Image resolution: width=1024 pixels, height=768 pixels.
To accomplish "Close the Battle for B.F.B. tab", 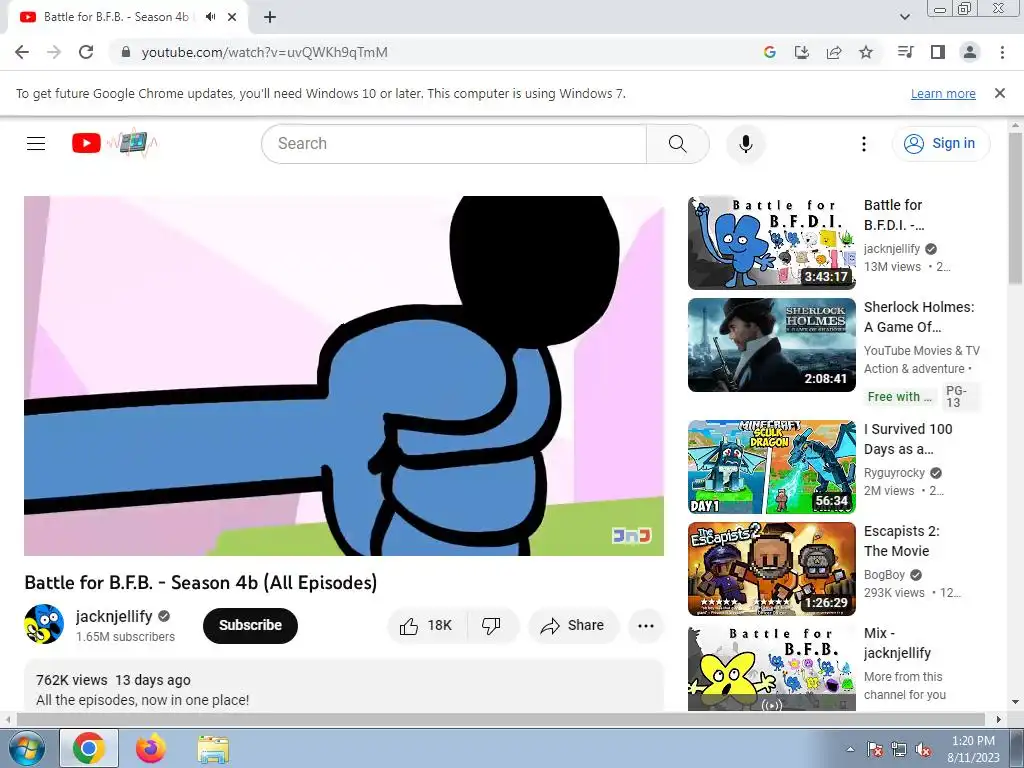I will 232,17.
